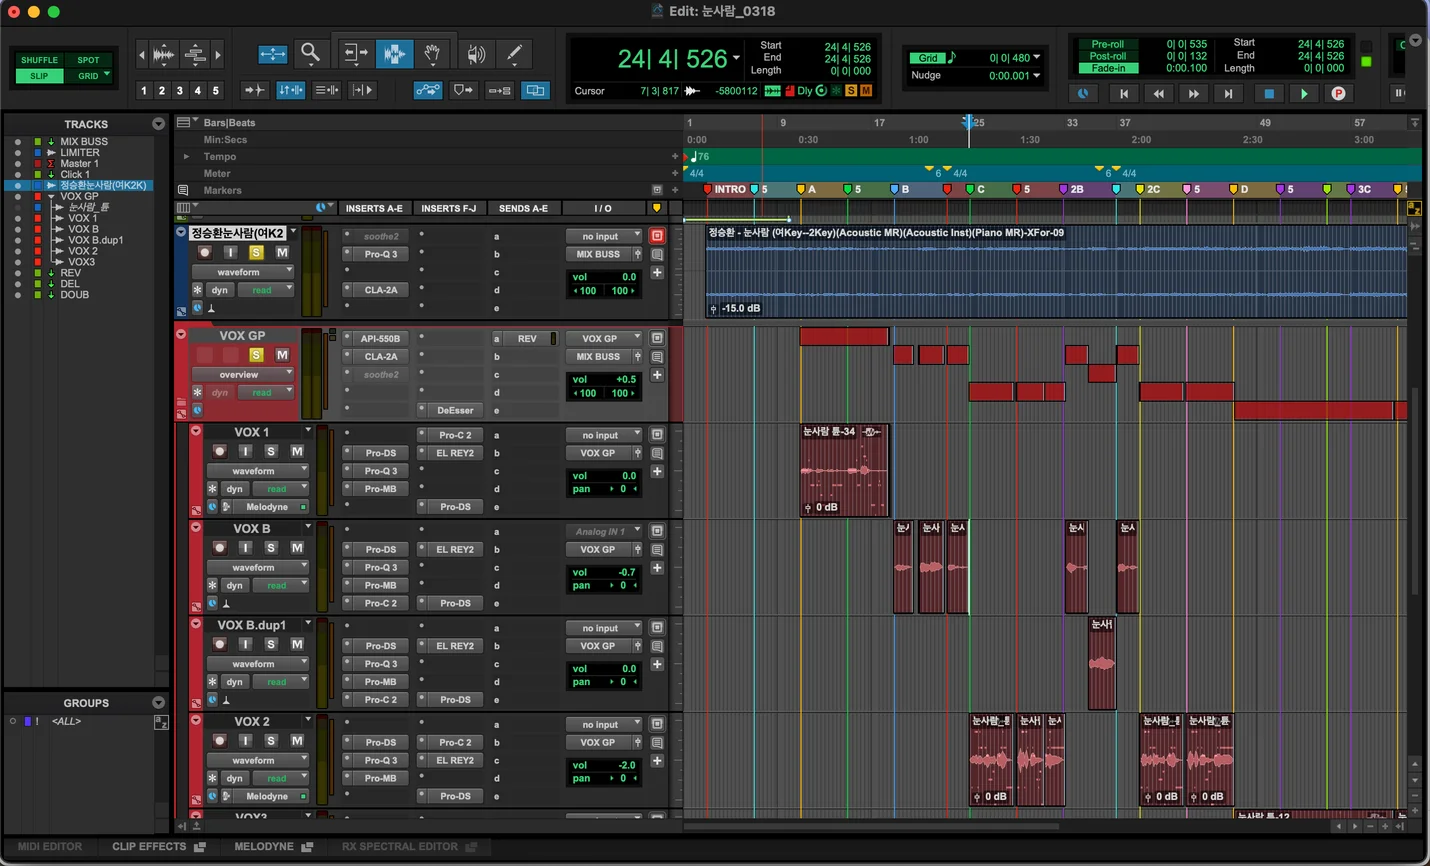
Task: Click the Zoom Toggle button
Action: [272, 54]
